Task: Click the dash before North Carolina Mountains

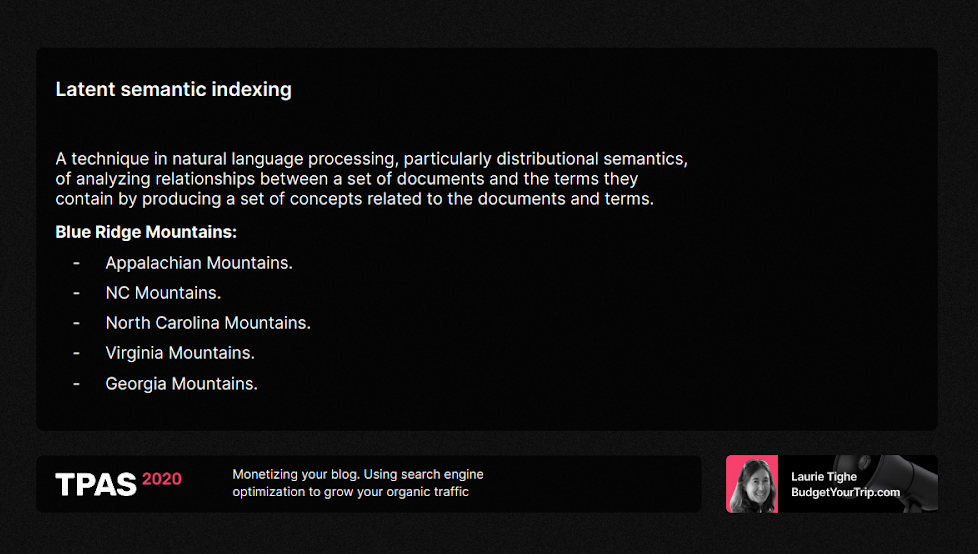Action: [76, 323]
